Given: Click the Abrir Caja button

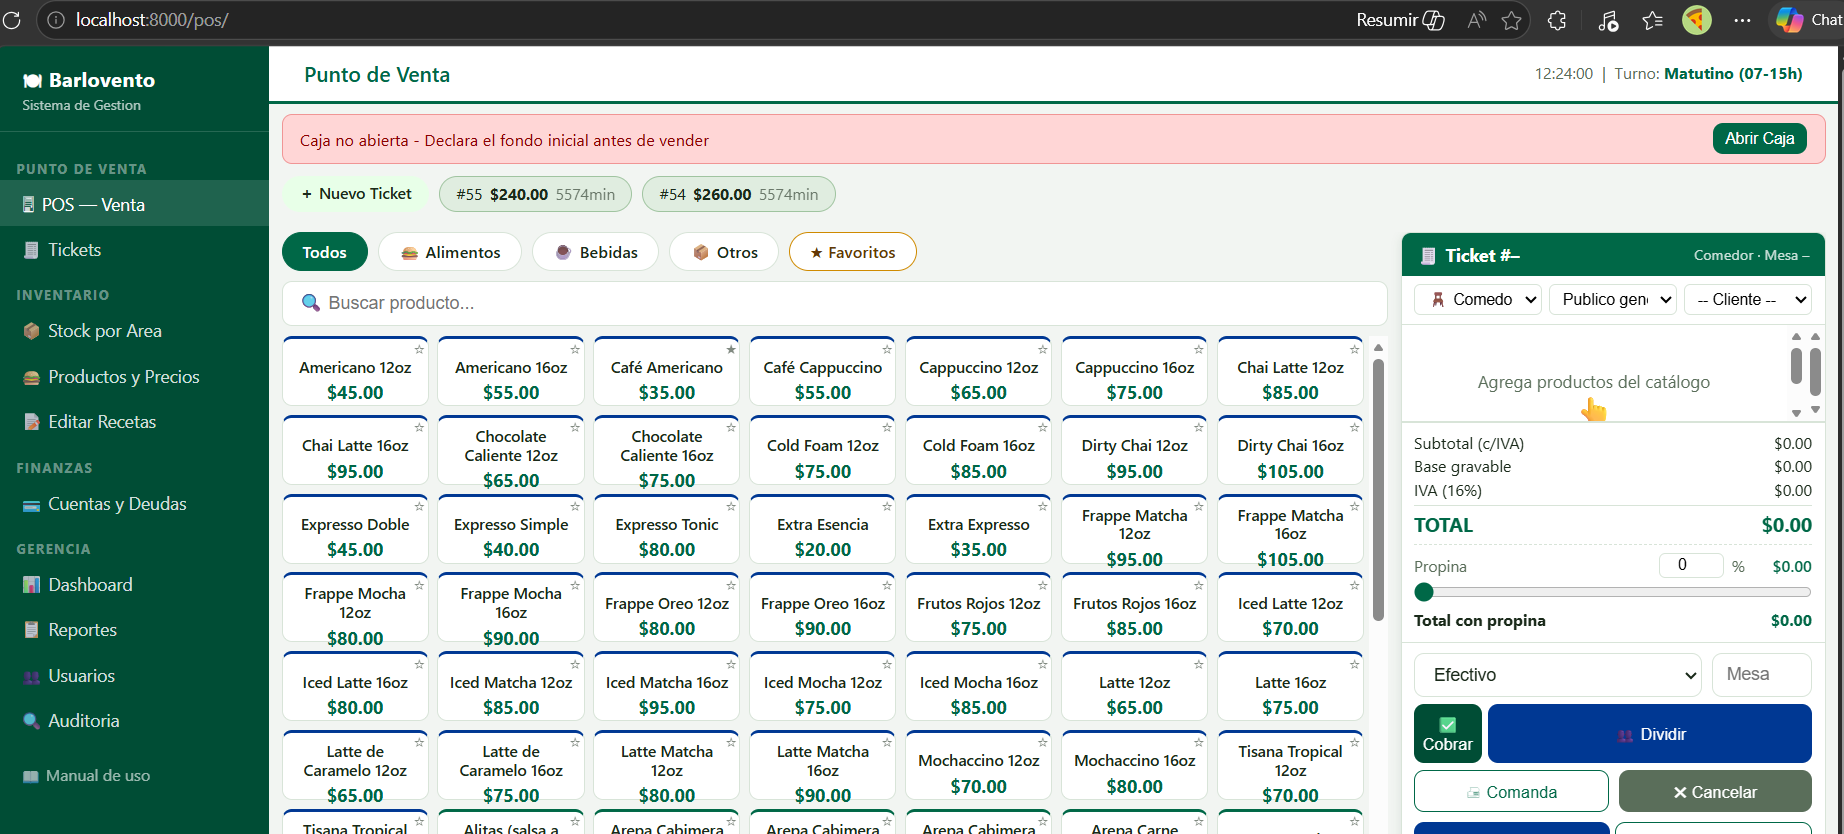Looking at the screenshot, I should (1759, 138).
